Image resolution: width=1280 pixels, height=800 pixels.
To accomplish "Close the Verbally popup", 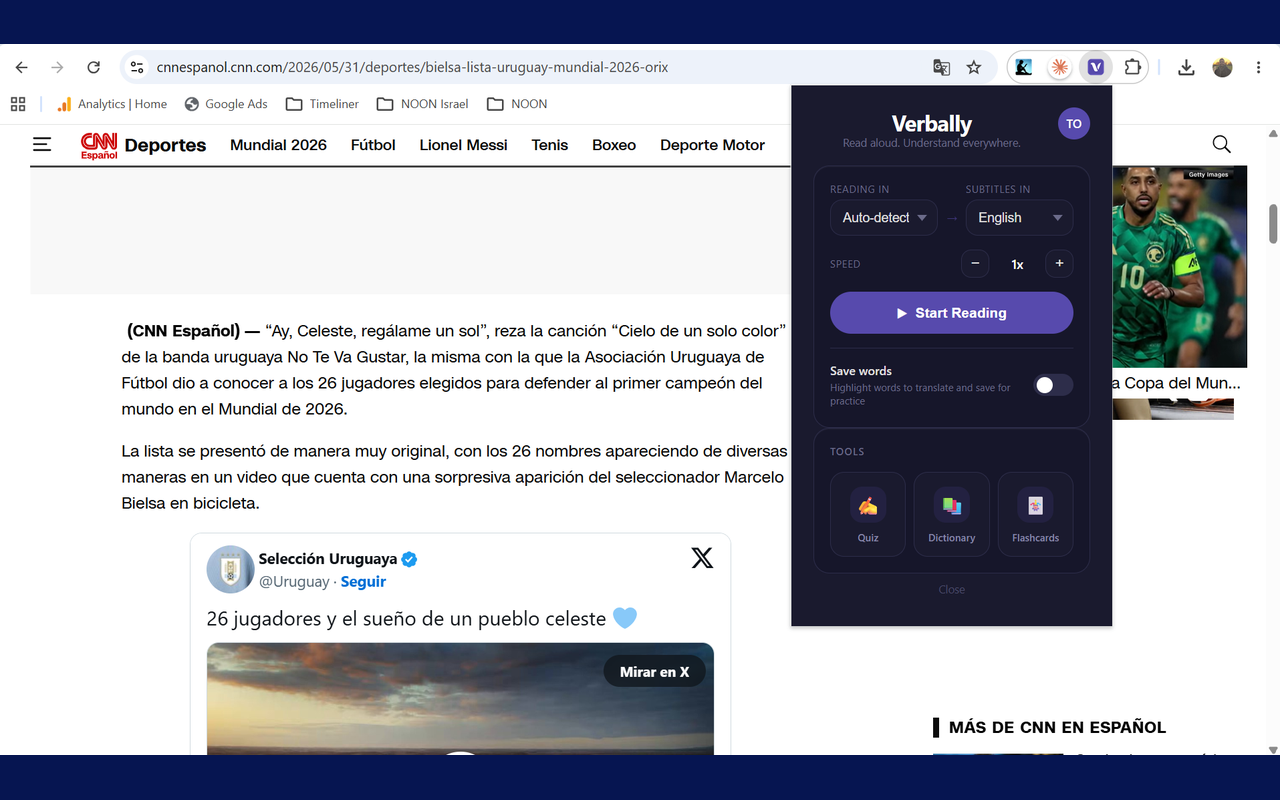I will (951, 589).
